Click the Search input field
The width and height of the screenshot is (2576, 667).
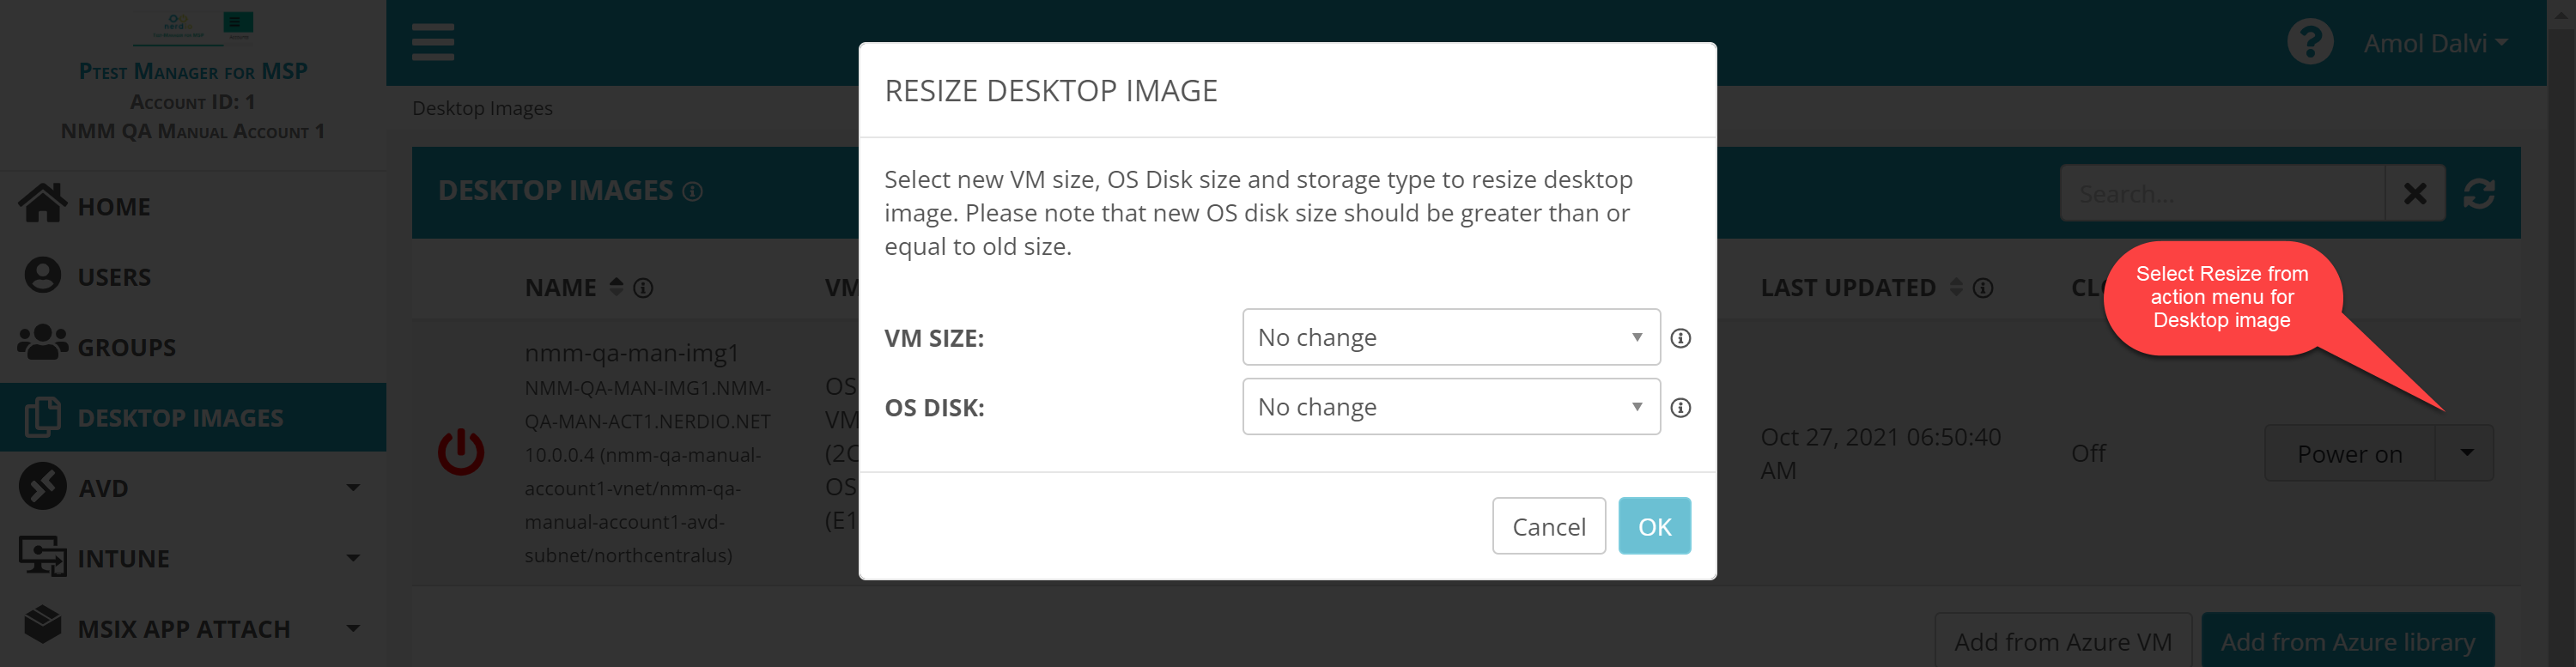(2222, 193)
